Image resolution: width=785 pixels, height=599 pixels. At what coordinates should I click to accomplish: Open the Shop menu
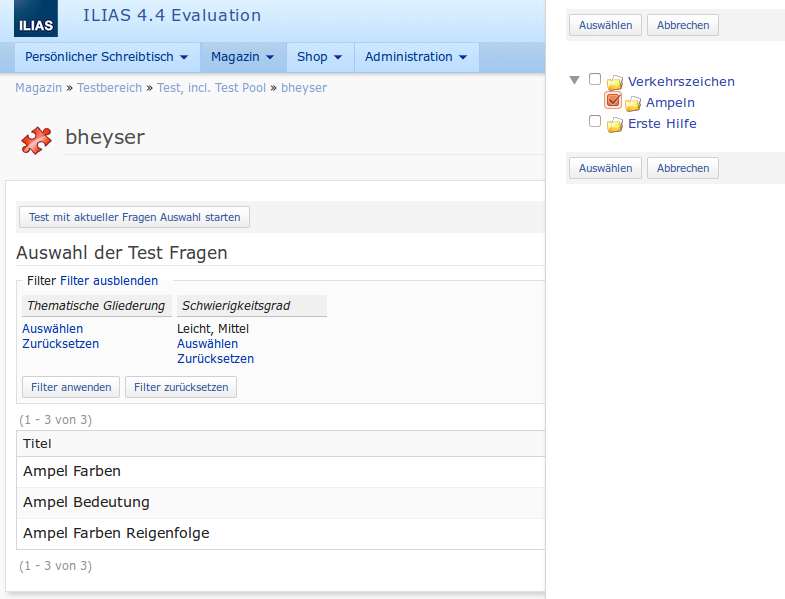pyautogui.click(x=319, y=57)
